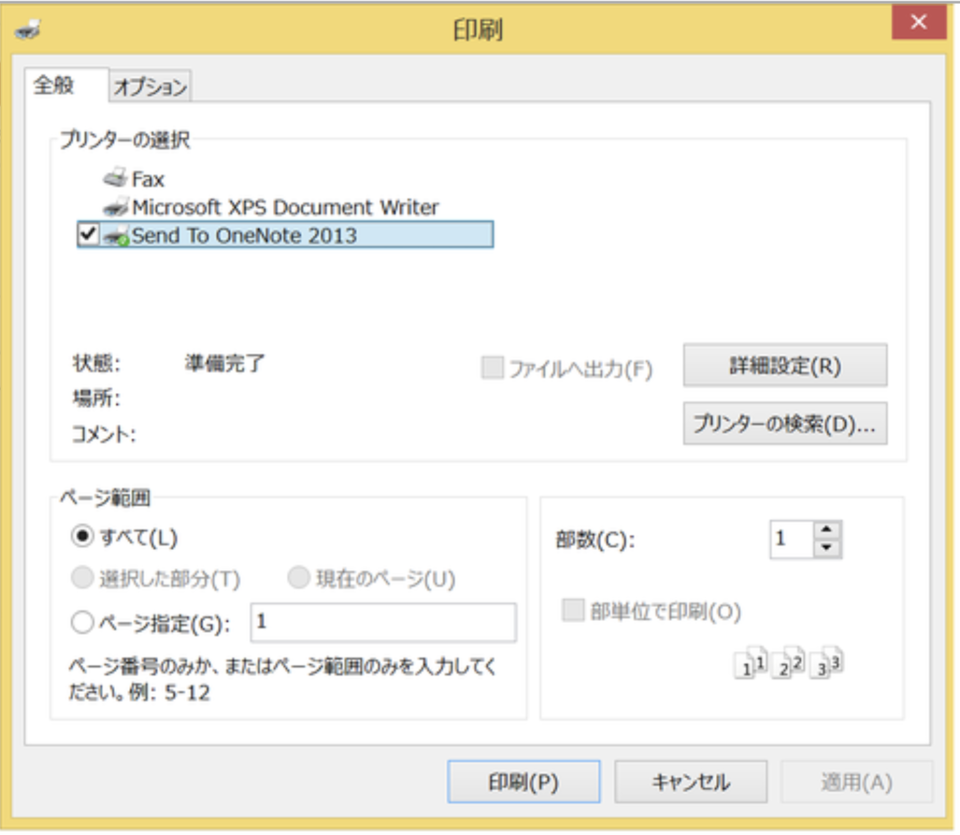Screen dimensions: 960x835
Task: Click the 場所: label
Action: coord(97,399)
